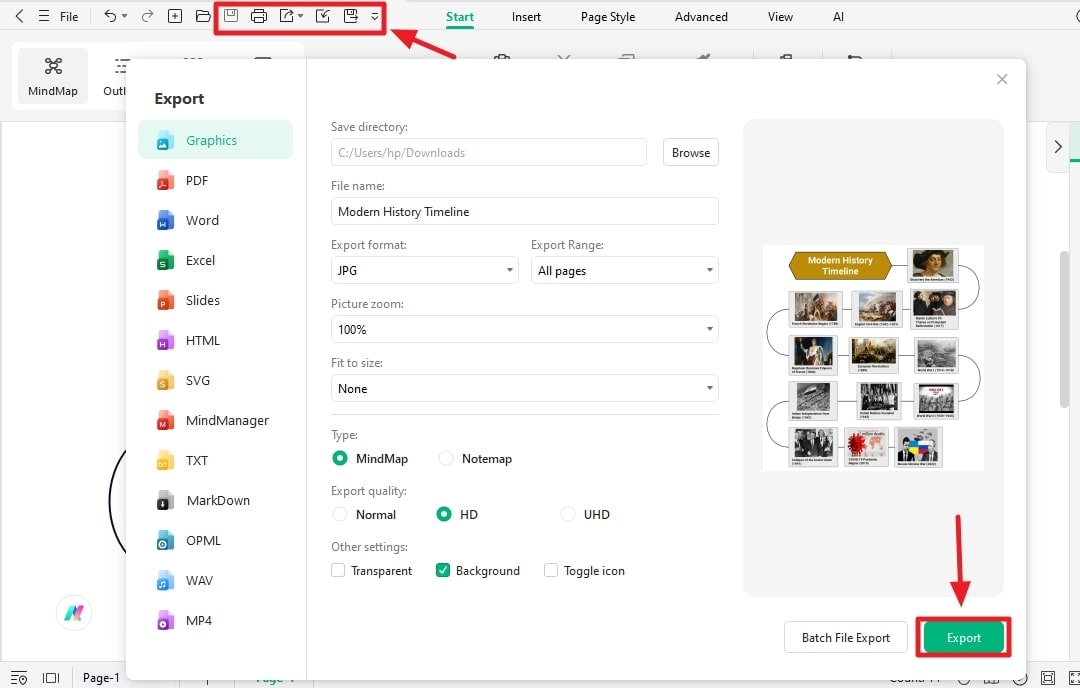Click the vertical scrollbar on right edge
The width and height of the screenshot is (1080, 688).
[x=1064, y=329]
